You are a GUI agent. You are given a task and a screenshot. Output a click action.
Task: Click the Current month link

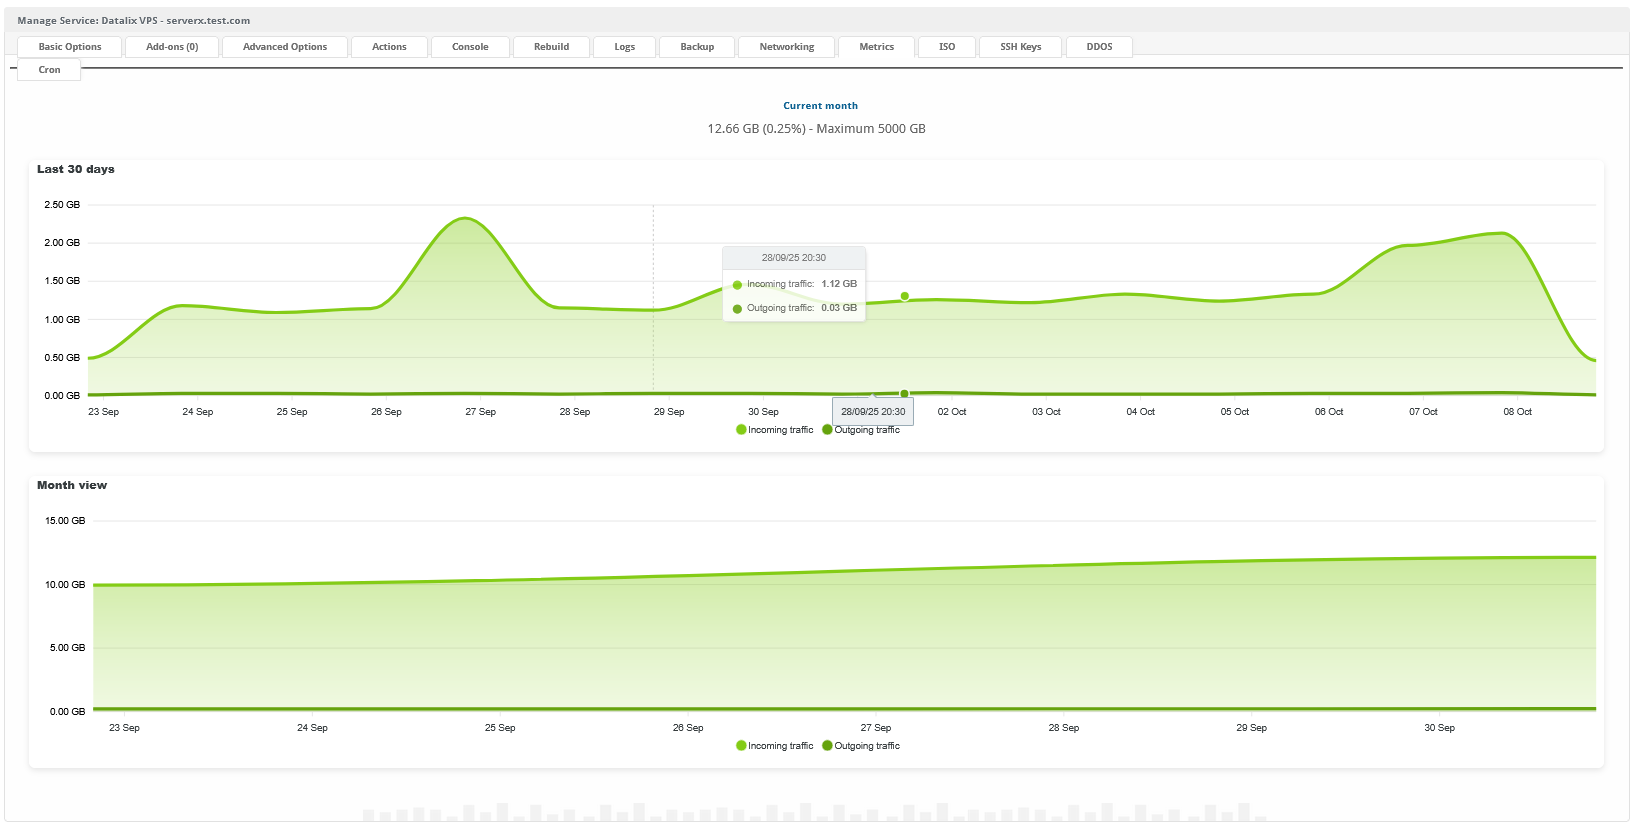tap(820, 106)
